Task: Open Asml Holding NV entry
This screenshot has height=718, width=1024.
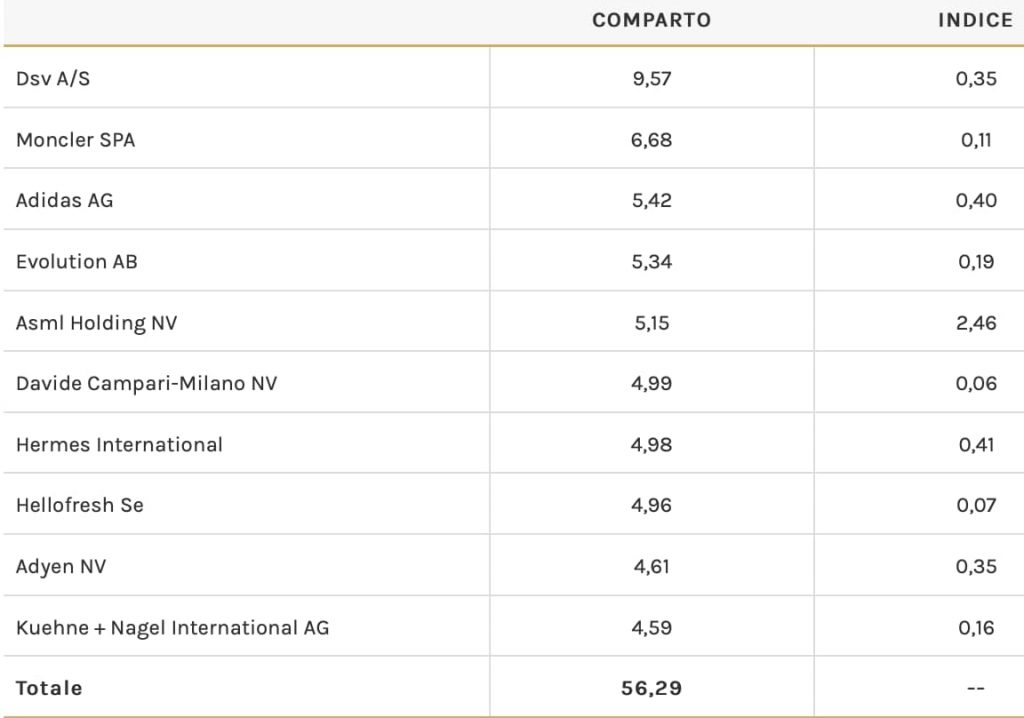Action: pyautogui.click(x=96, y=322)
